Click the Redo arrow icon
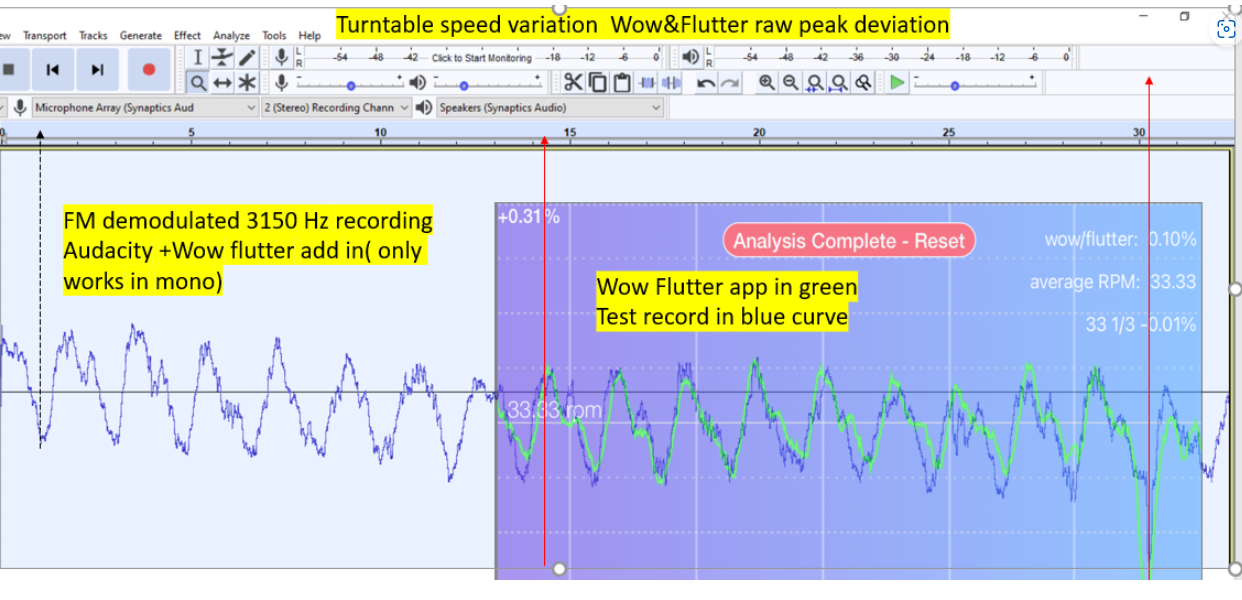 tap(731, 82)
